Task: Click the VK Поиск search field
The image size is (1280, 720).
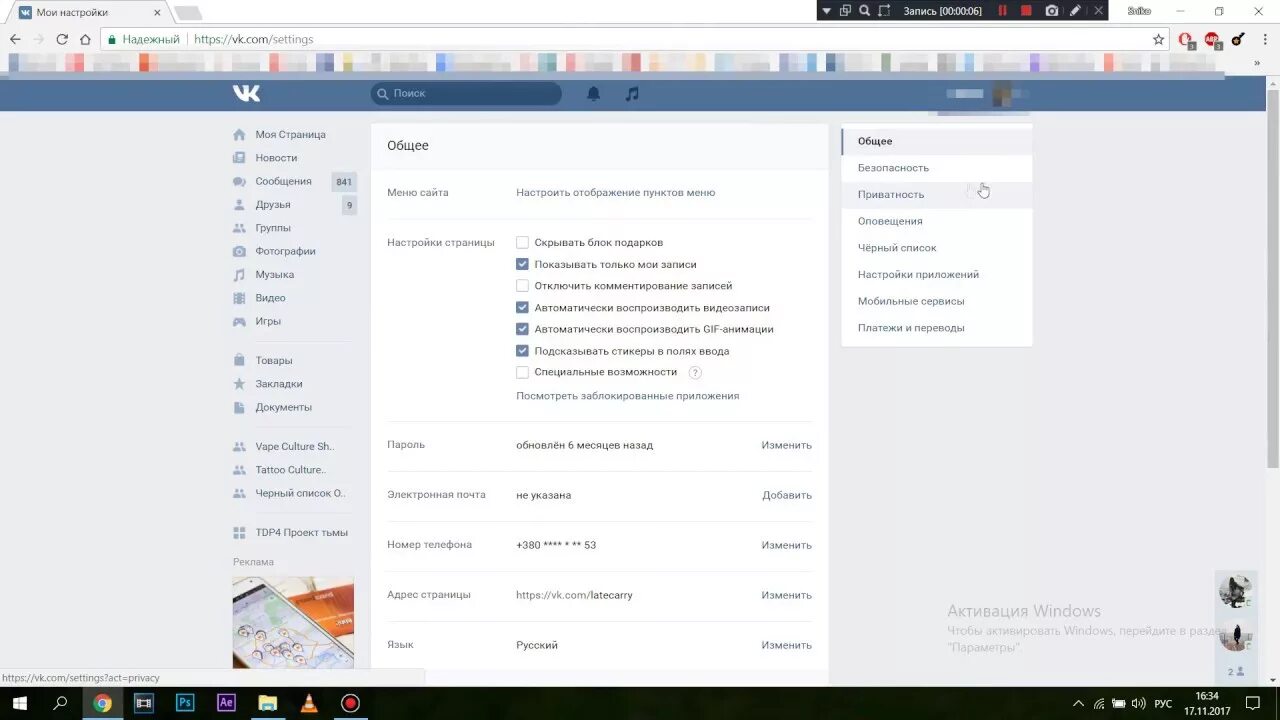Action: [466, 93]
